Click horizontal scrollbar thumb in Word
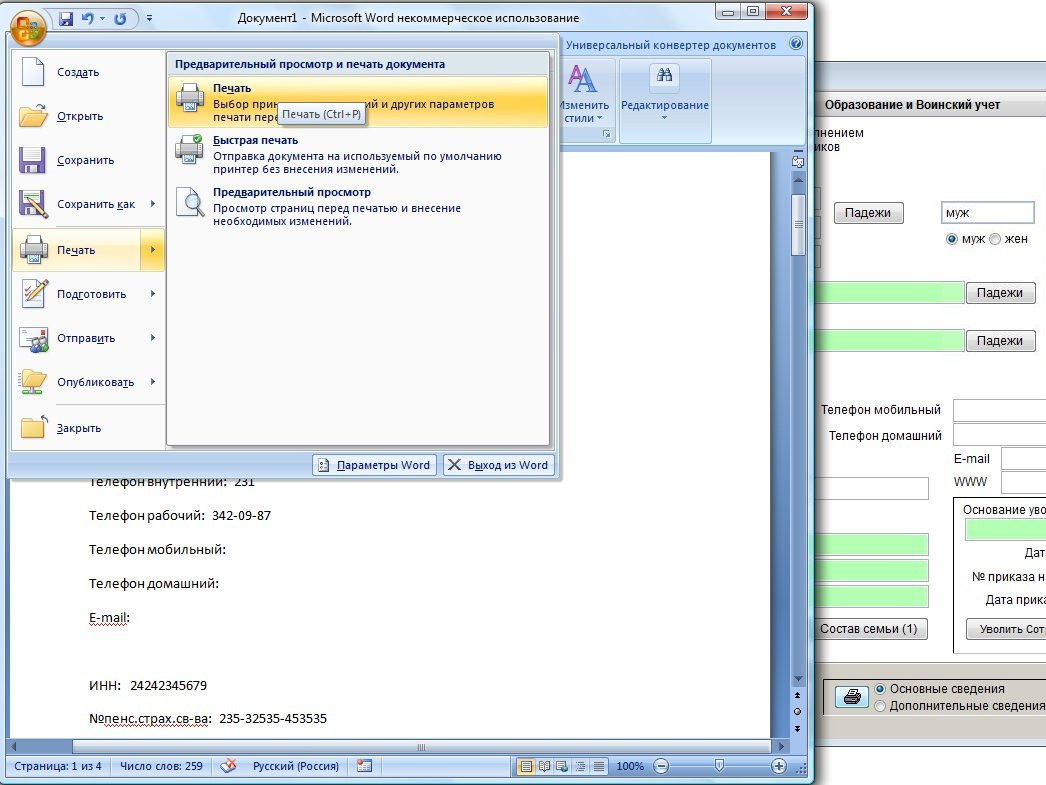The height and width of the screenshot is (785, 1046). pos(421,747)
